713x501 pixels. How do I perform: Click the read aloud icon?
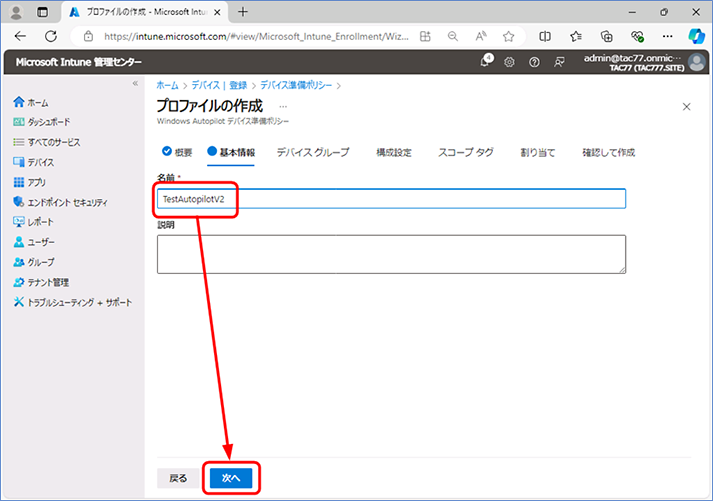(481, 36)
